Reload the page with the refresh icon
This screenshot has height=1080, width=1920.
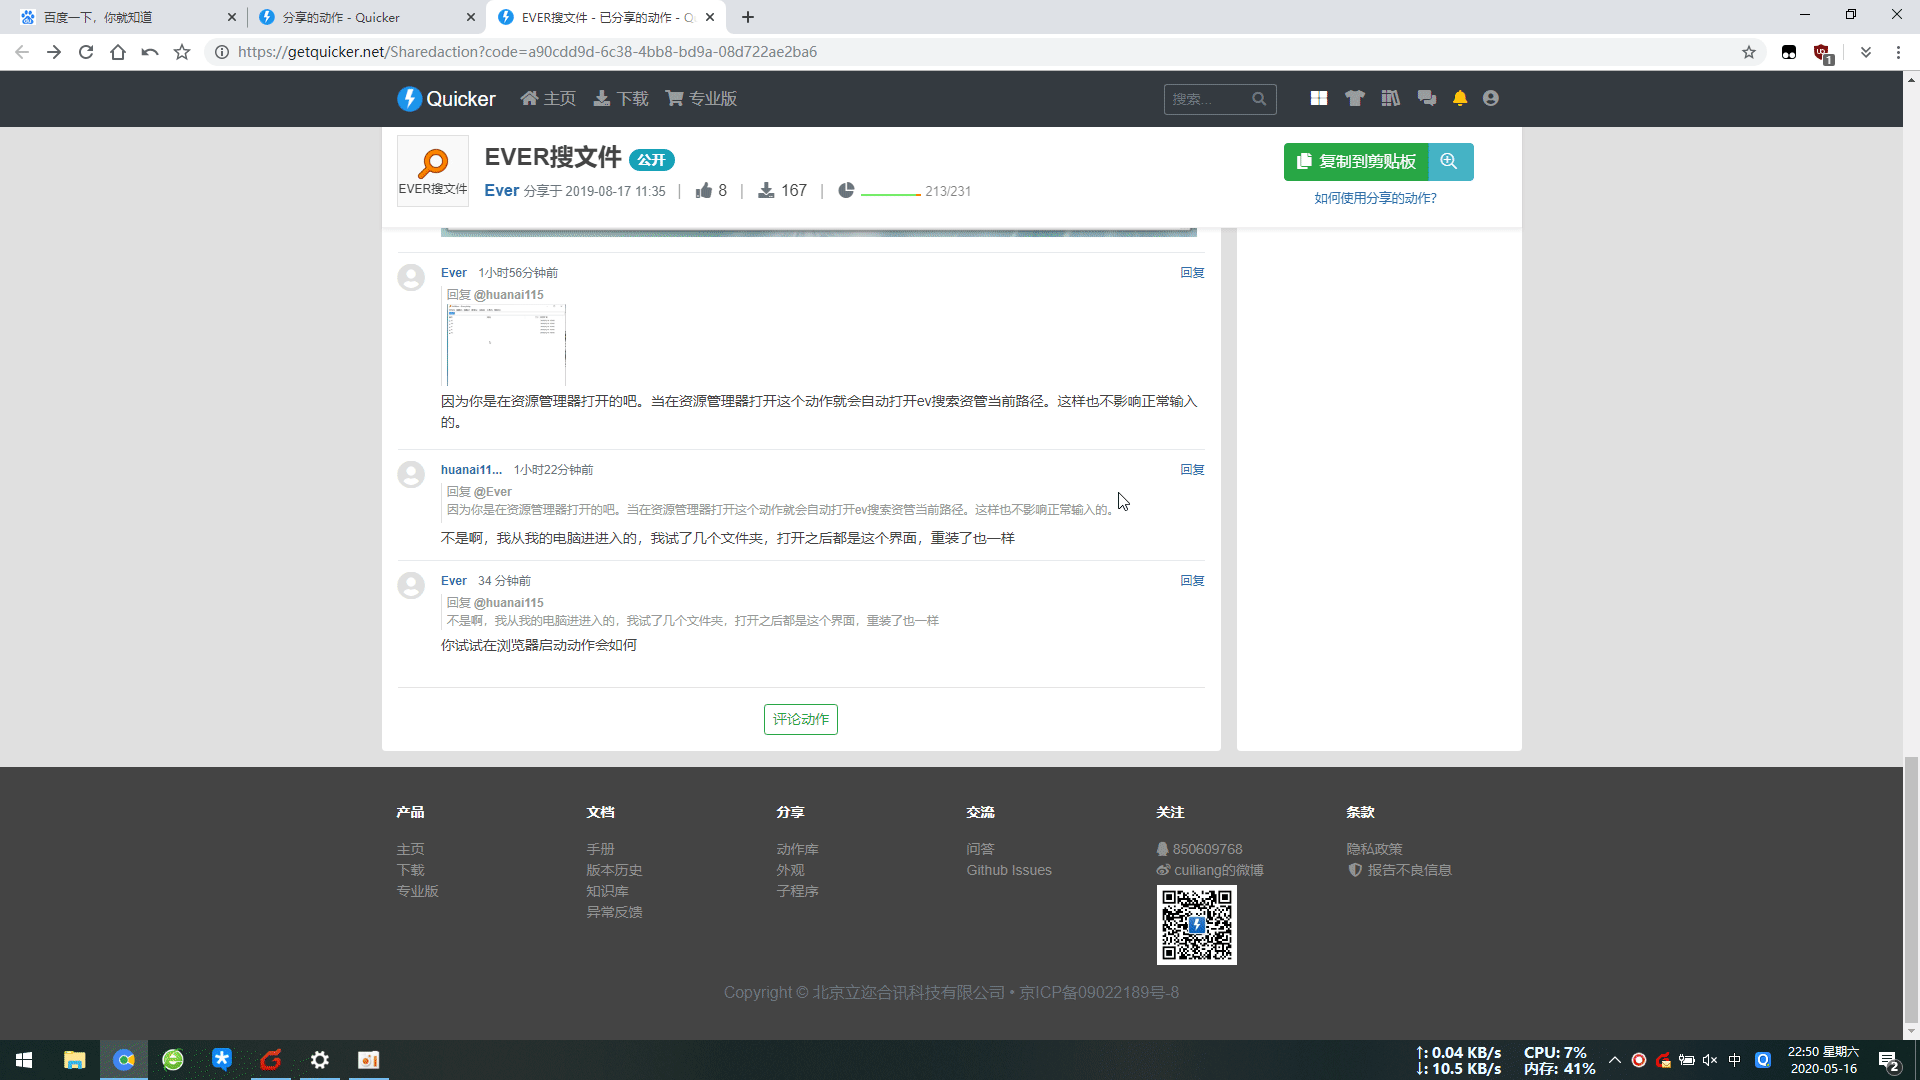click(86, 52)
